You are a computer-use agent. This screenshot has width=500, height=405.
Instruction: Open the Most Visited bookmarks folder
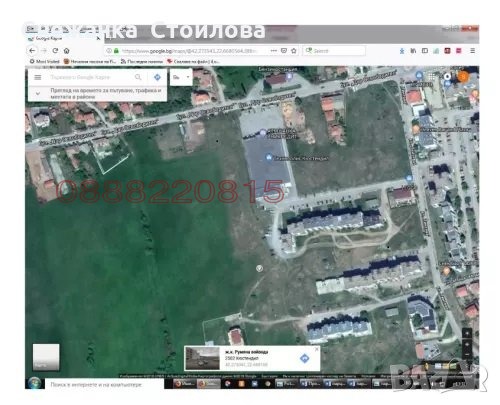click(45, 61)
